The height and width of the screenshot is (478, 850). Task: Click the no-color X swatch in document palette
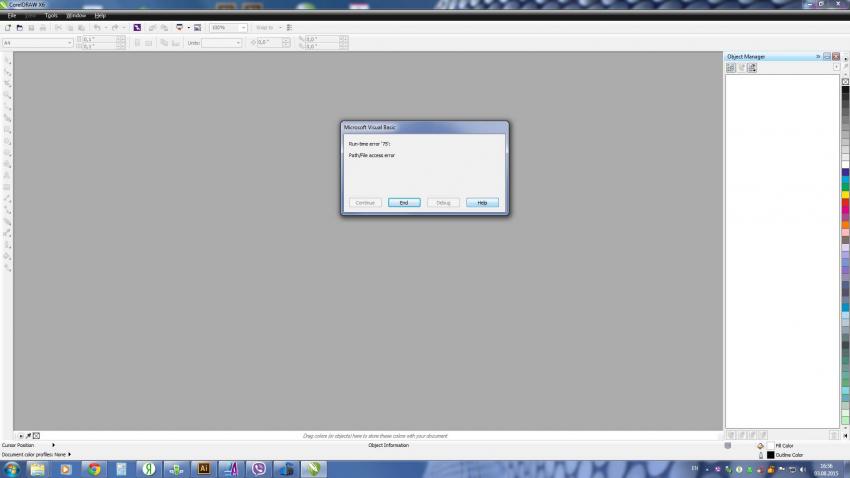click(x=37, y=436)
